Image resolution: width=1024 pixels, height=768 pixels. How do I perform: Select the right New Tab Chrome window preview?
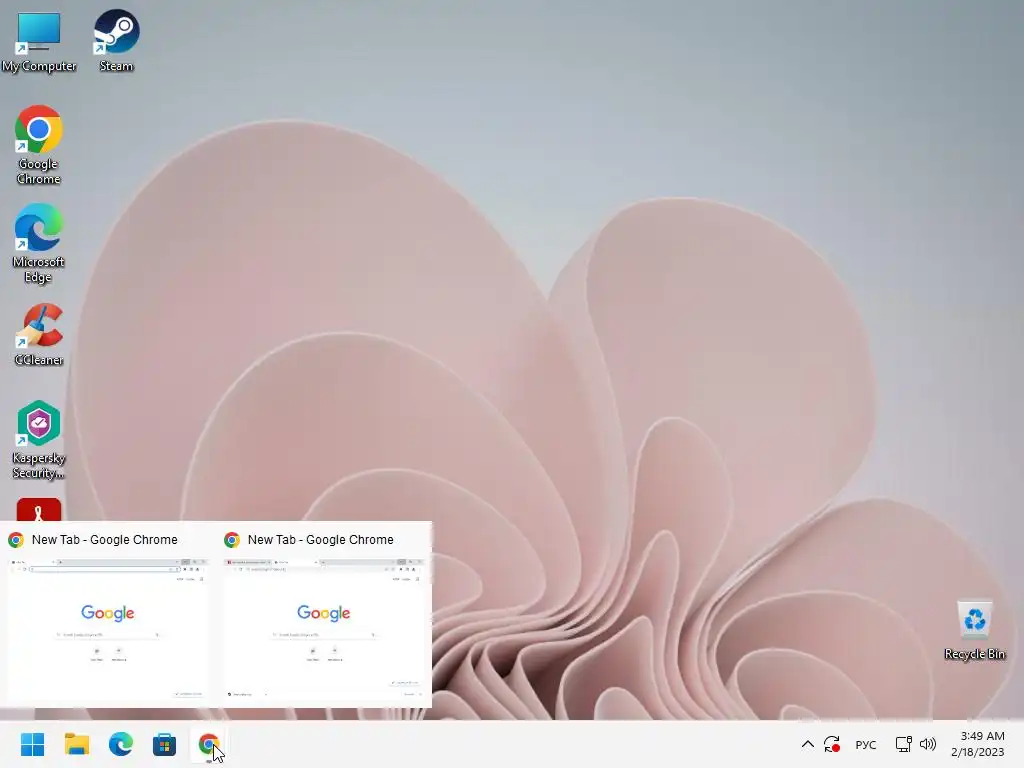[x=324, y=616]
